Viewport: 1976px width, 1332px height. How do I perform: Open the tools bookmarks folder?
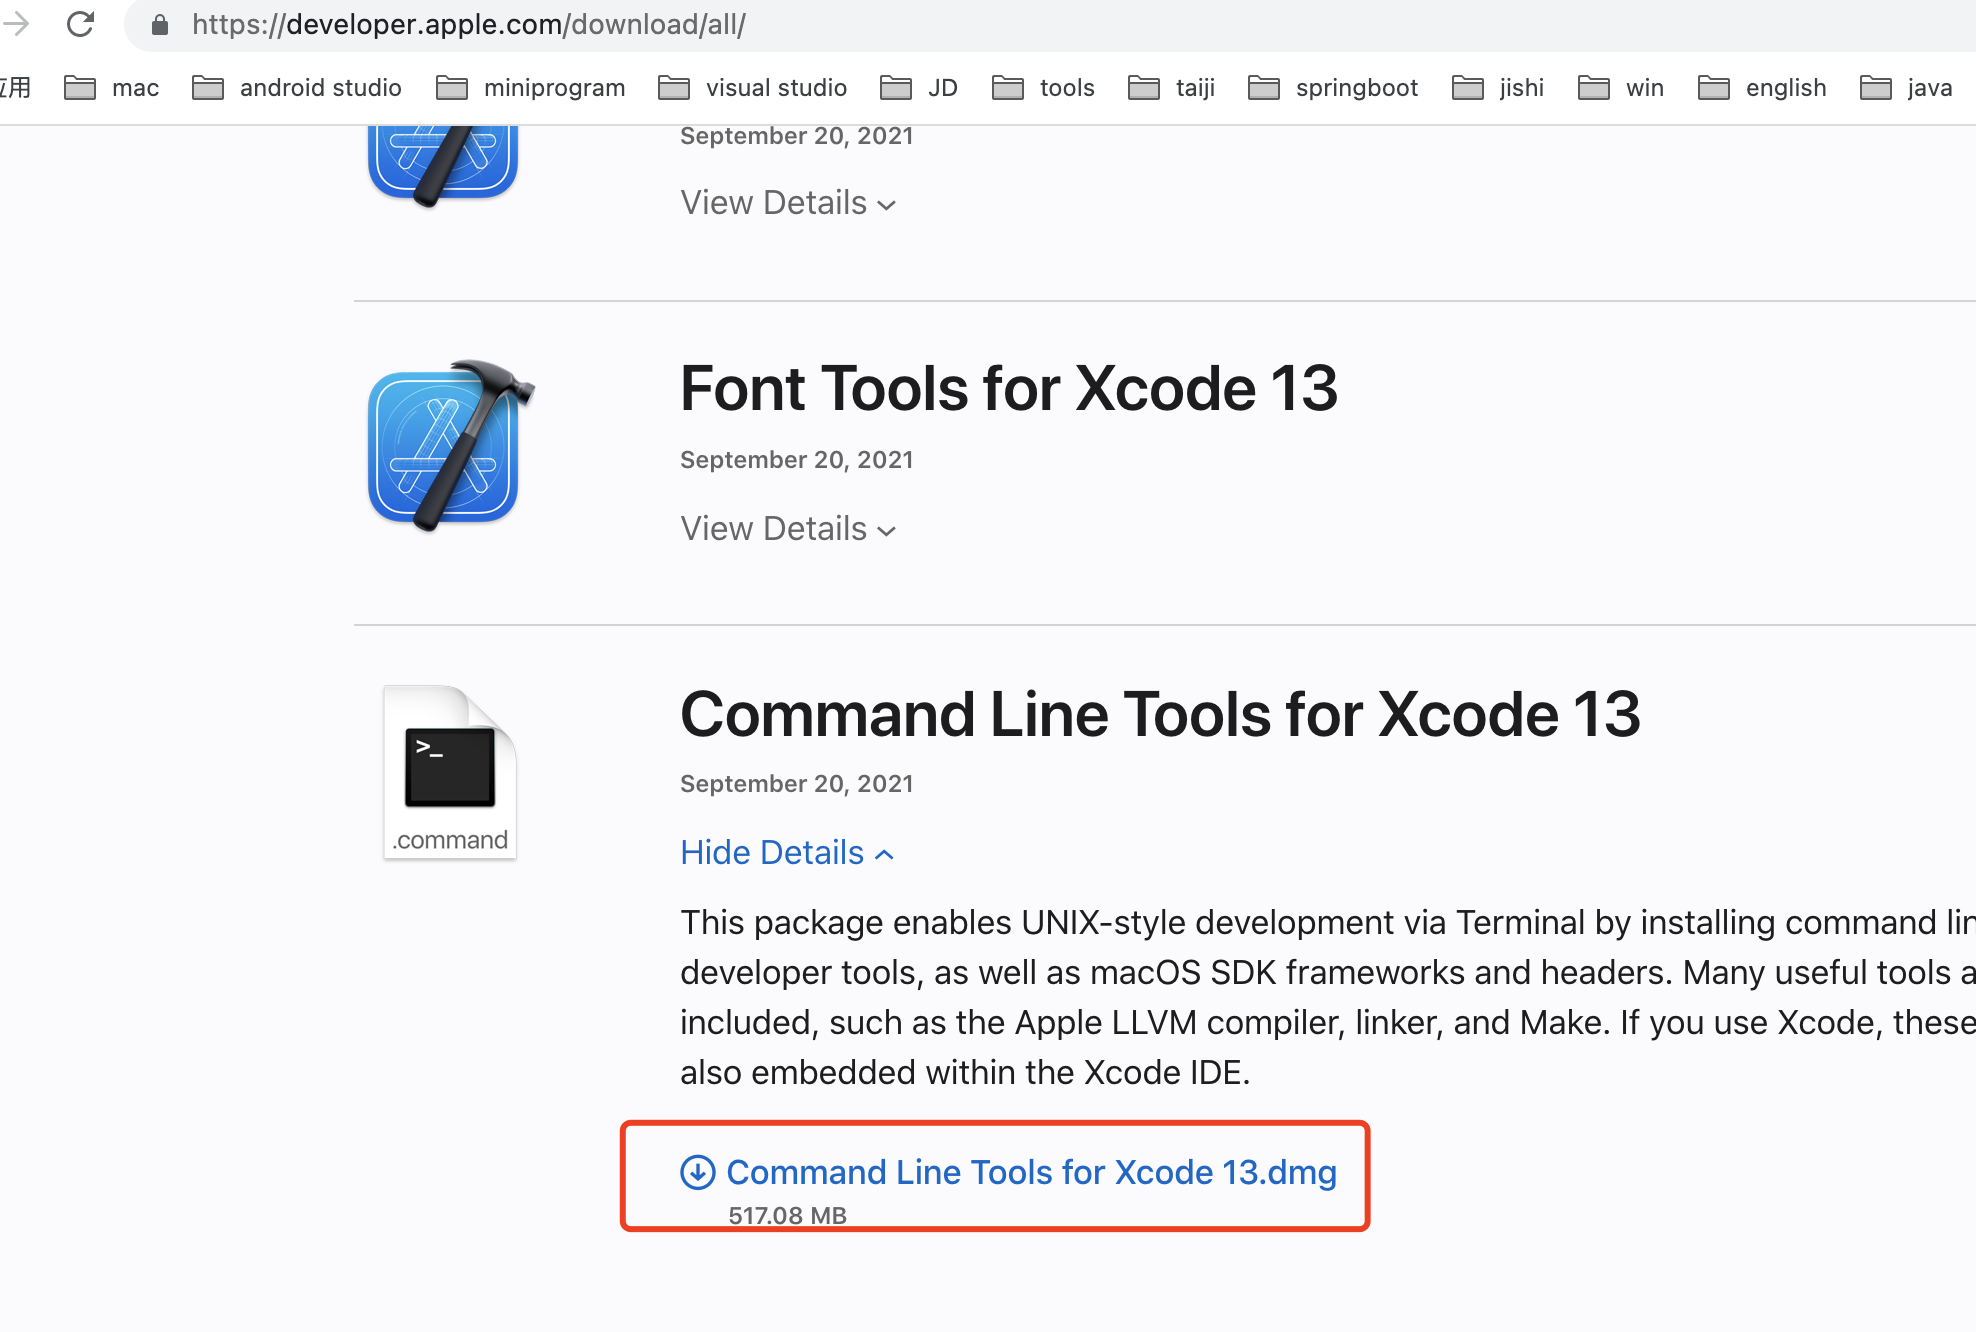pos(1043,88)
